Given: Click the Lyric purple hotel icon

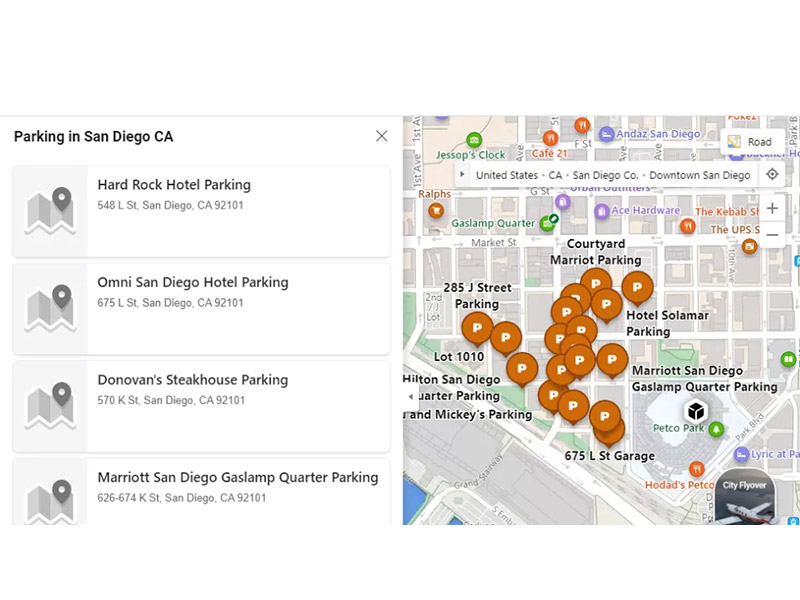Looking at the screenshot, I should click(740, 454).
